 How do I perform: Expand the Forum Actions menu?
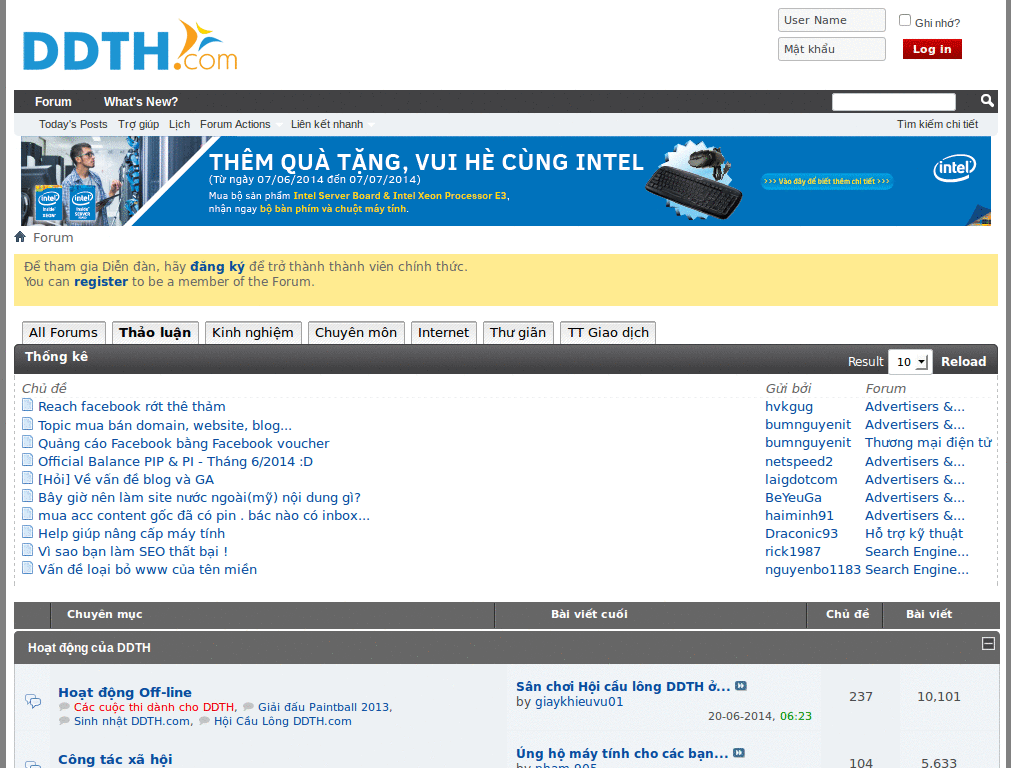(x=241, y=124)
